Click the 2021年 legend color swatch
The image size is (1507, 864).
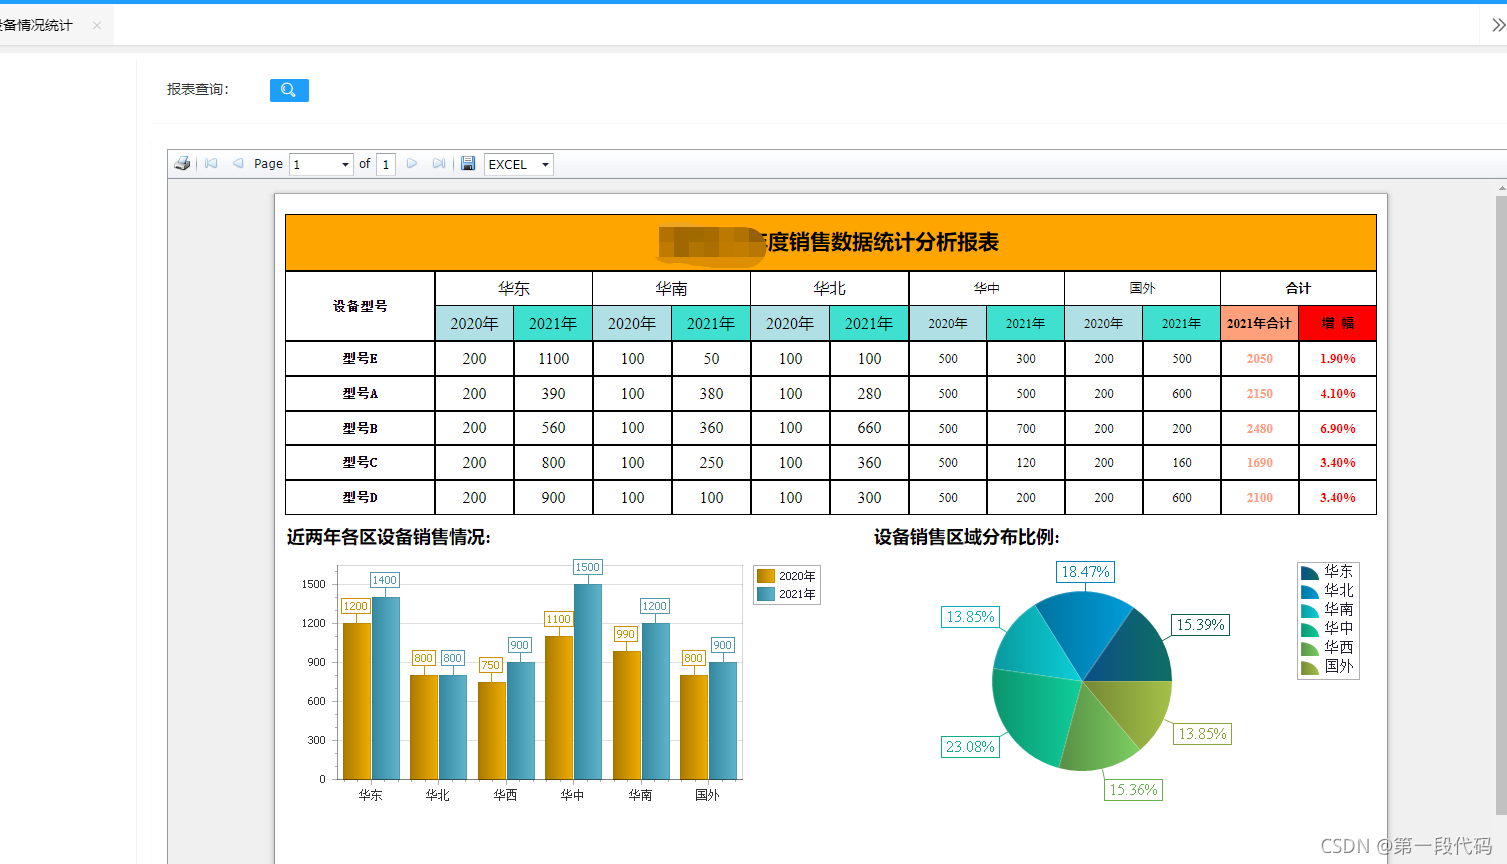point(766,594)
